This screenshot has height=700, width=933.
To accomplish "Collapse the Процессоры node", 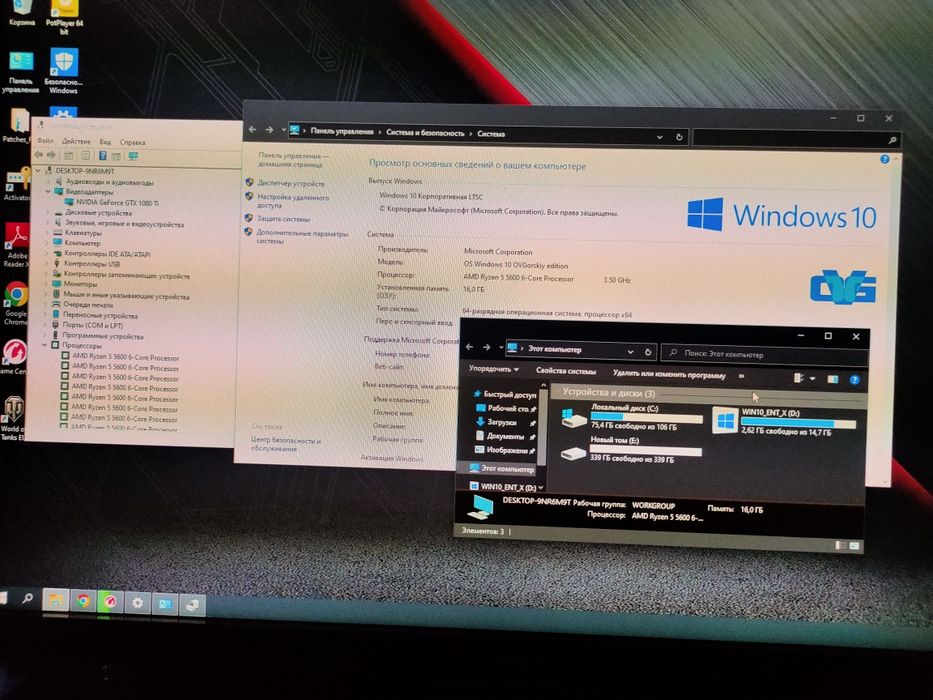I will 45,345.
